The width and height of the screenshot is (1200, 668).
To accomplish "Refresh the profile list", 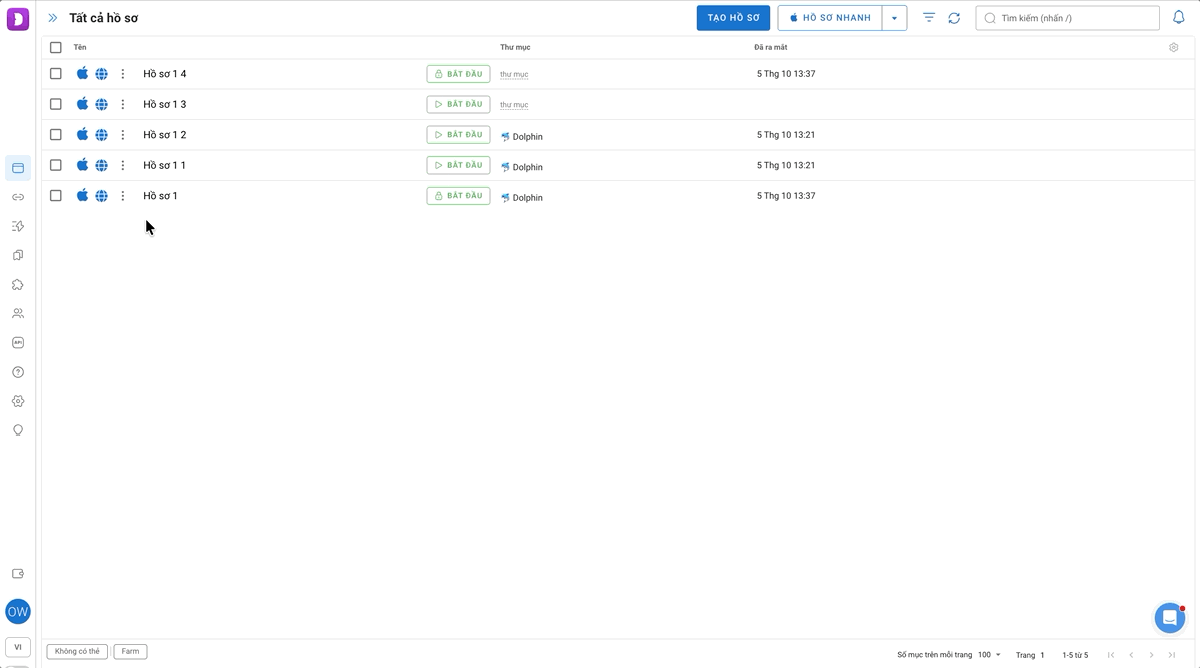I will point(954,18).
